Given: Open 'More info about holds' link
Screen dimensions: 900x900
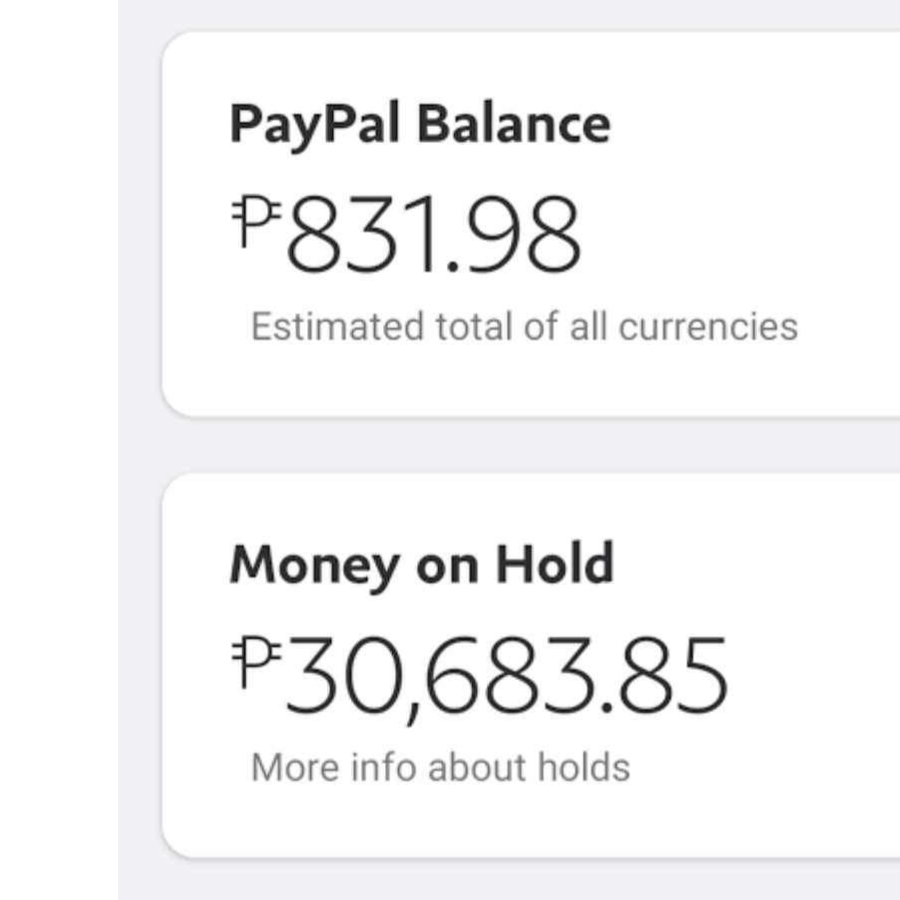Looking at the screenshot, I should click(x=440, y=768).
